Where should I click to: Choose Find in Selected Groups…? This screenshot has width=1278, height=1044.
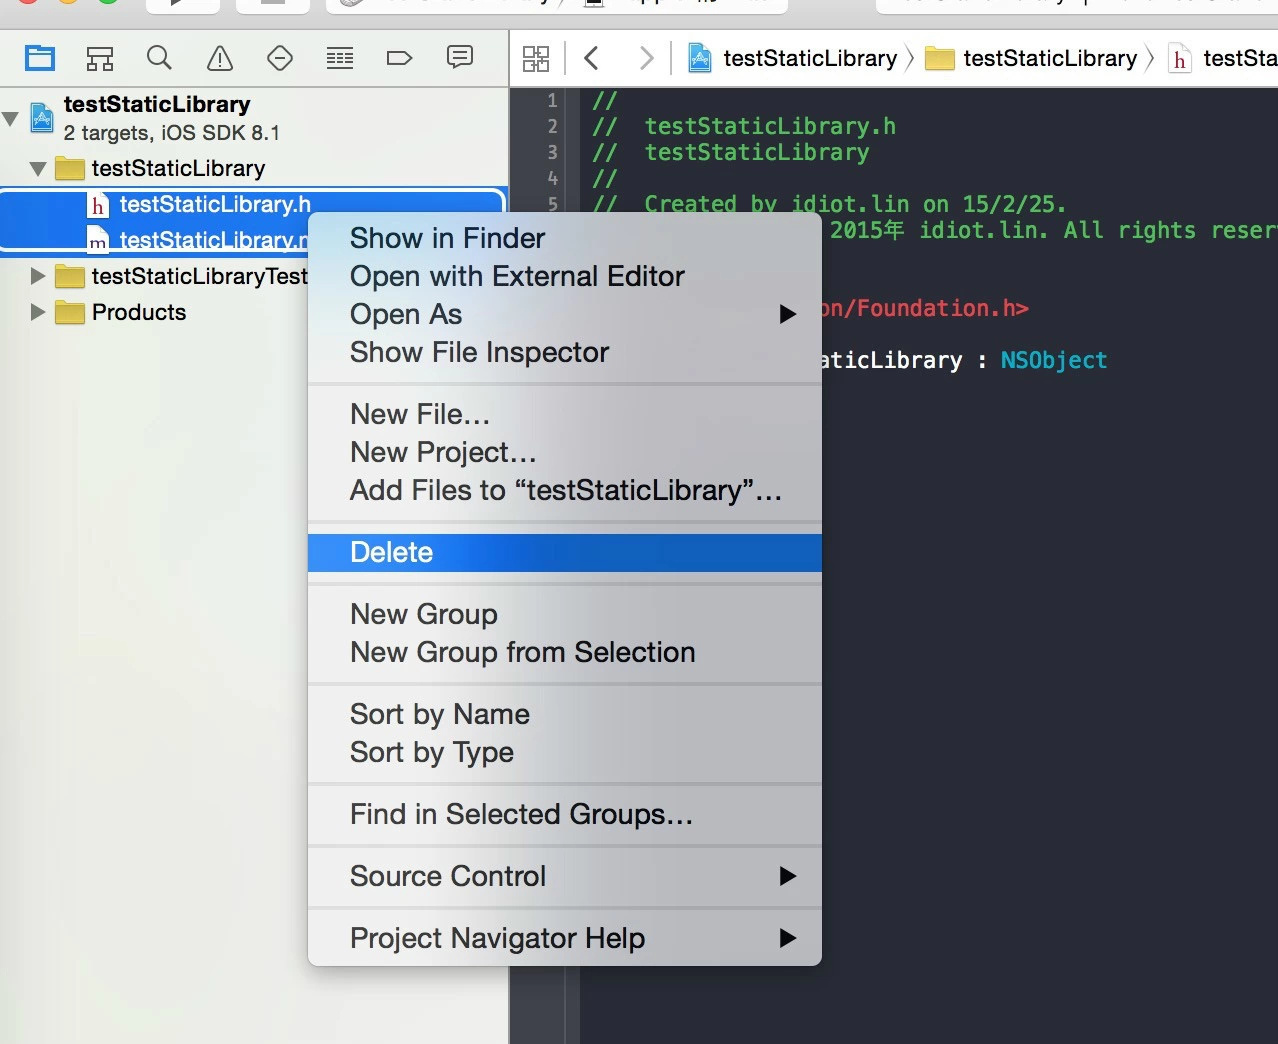click(x=565, y=814)
